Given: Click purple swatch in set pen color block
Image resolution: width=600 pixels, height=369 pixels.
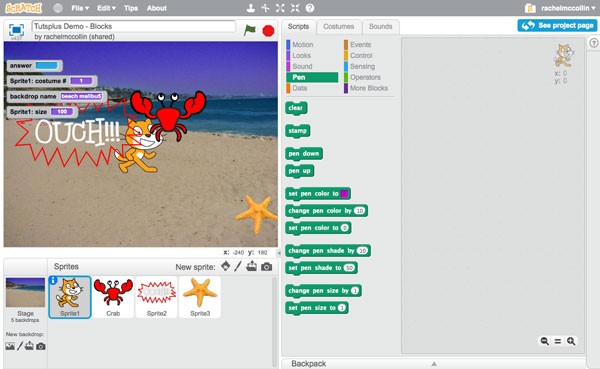Looking at the screenshot, I should point(344,194).
